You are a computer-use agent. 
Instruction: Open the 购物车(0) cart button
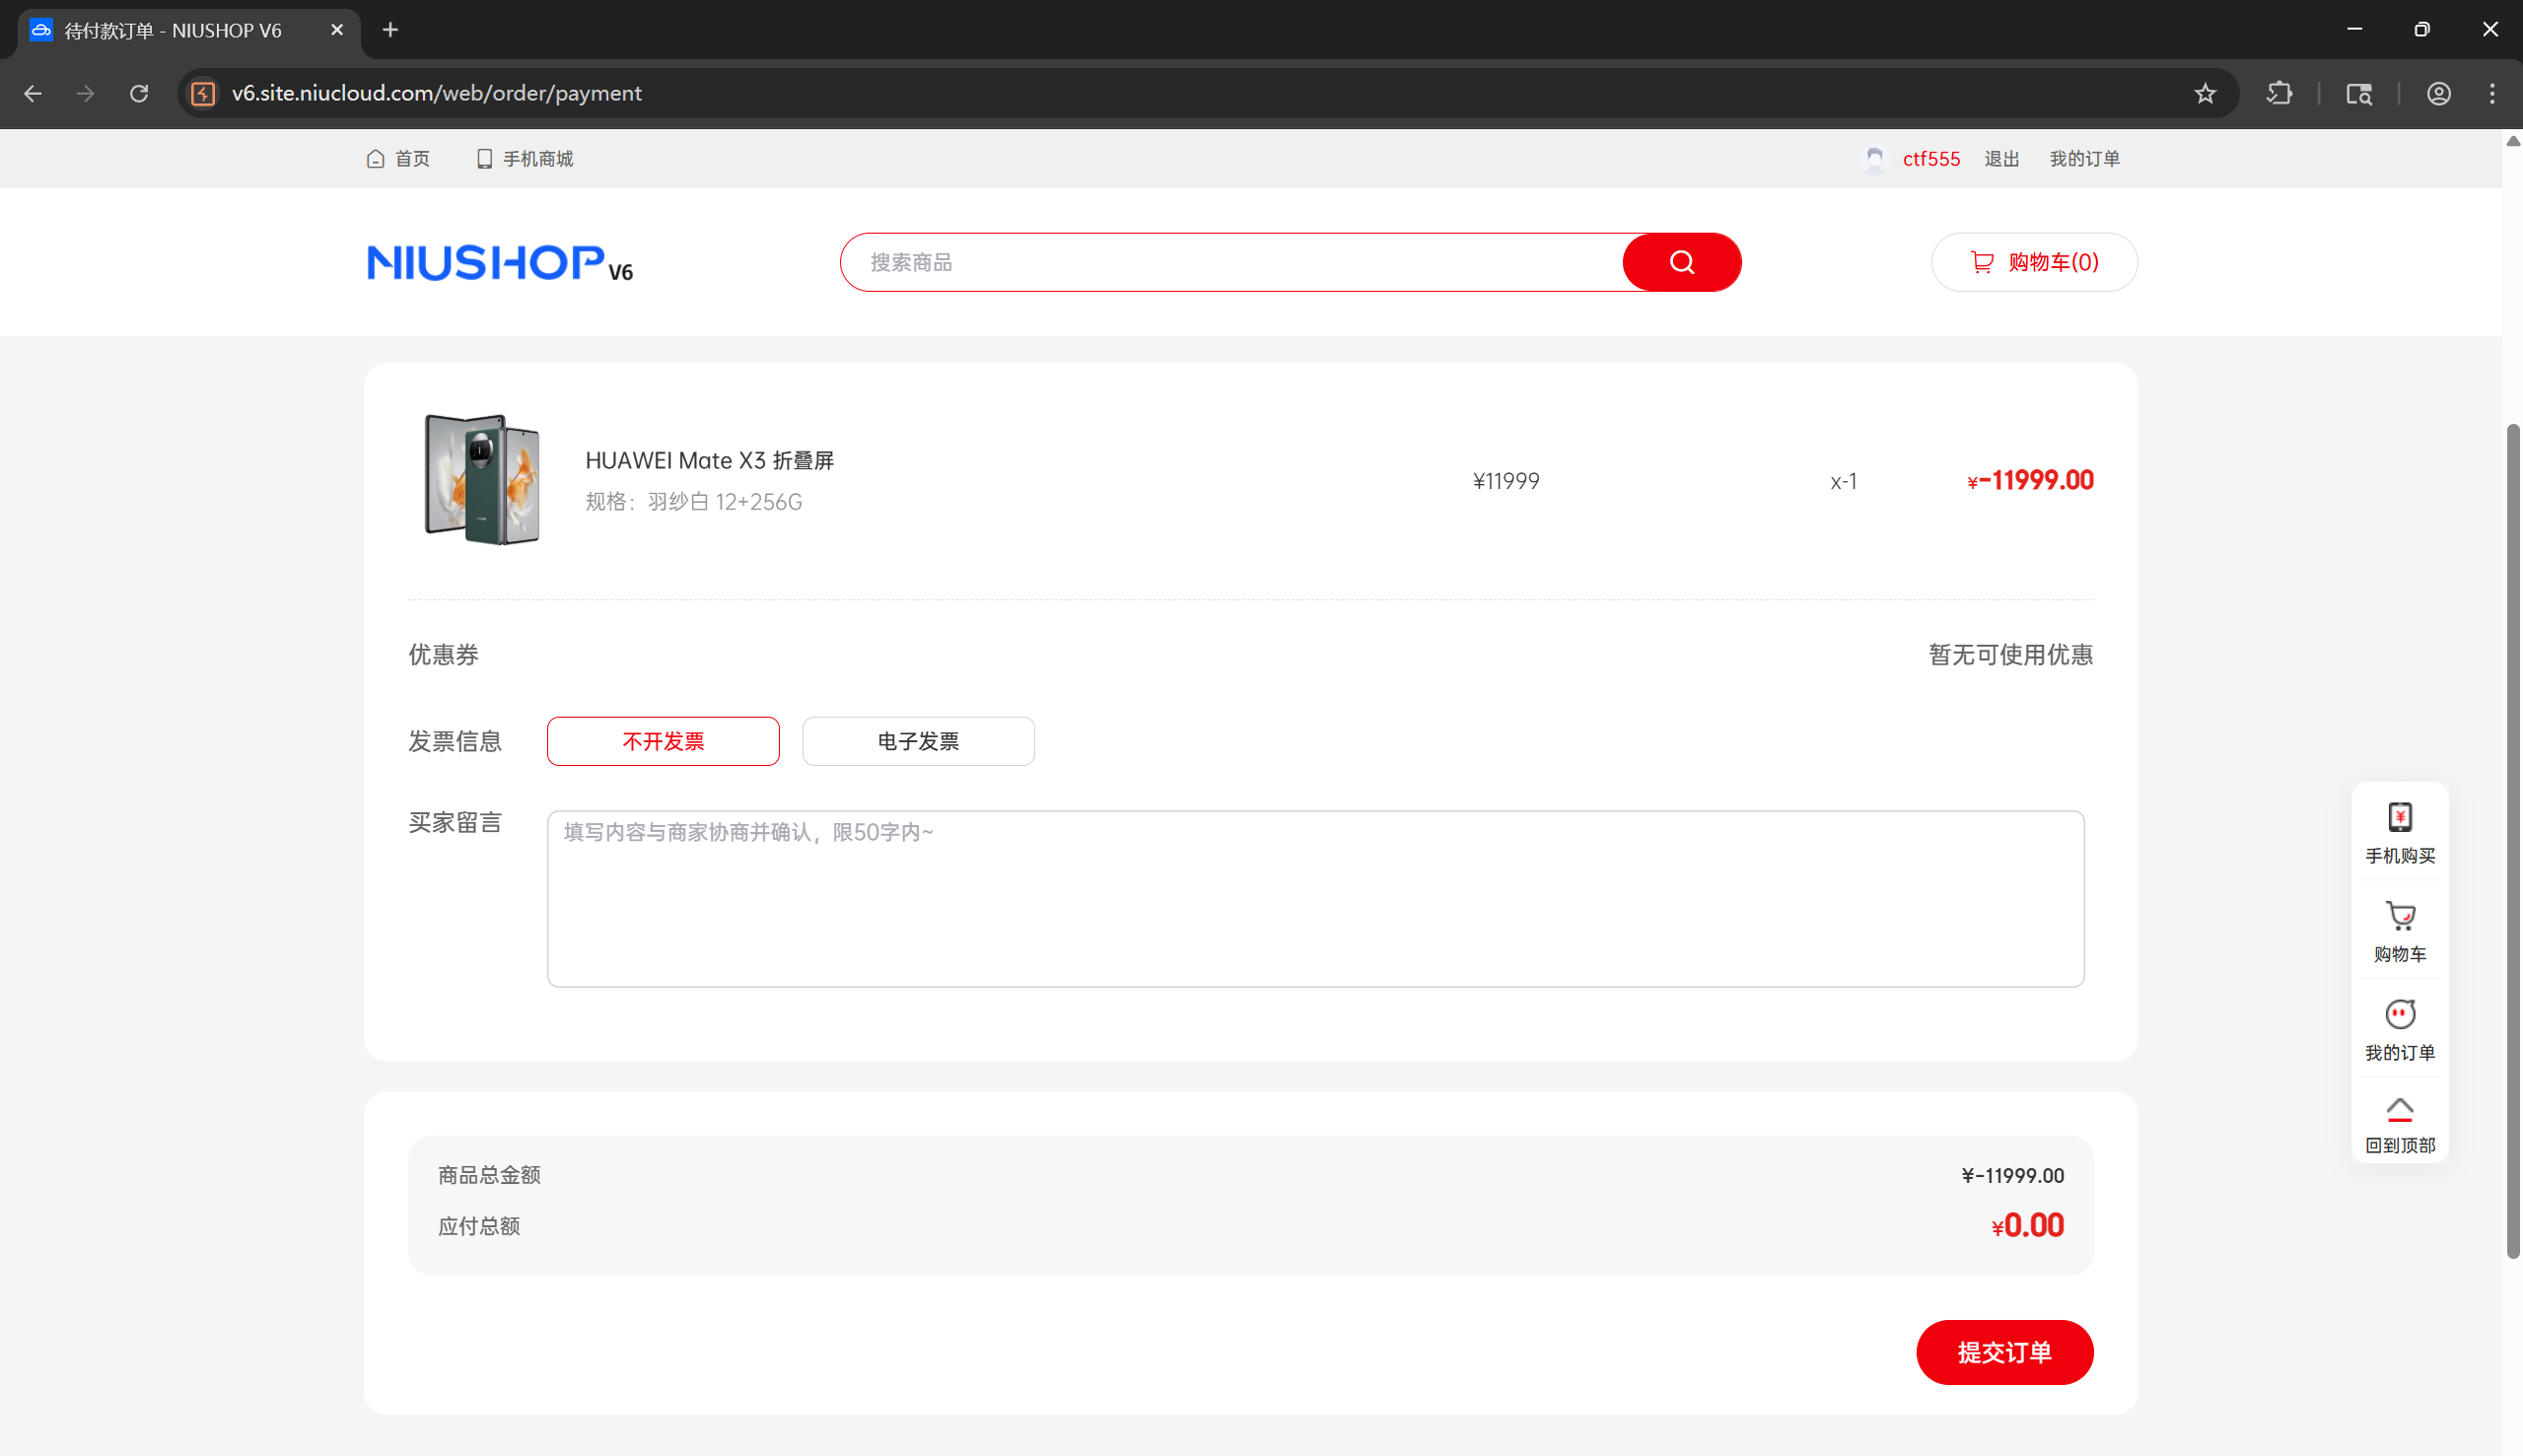coord(2033,262)
